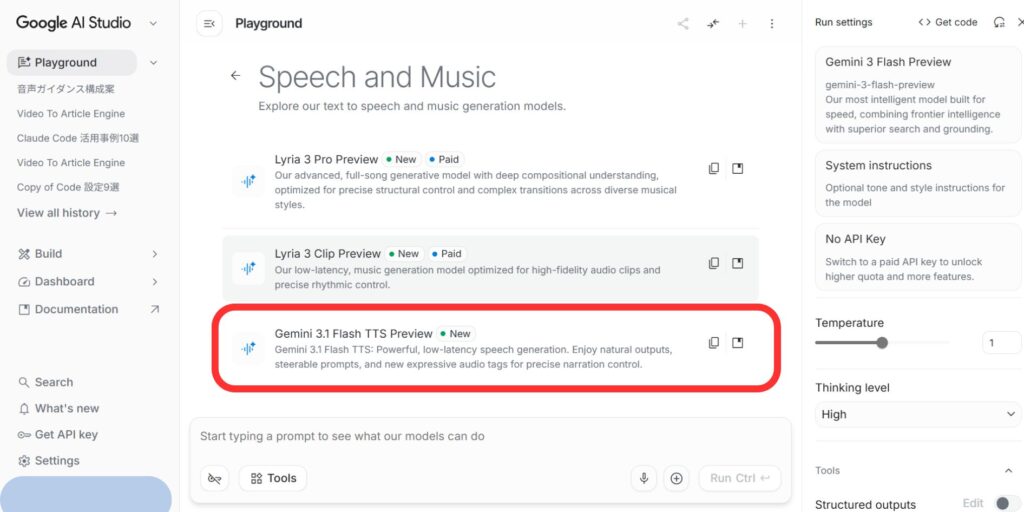
Task: Adjust the Temperature slider
Action: [882, 343]
